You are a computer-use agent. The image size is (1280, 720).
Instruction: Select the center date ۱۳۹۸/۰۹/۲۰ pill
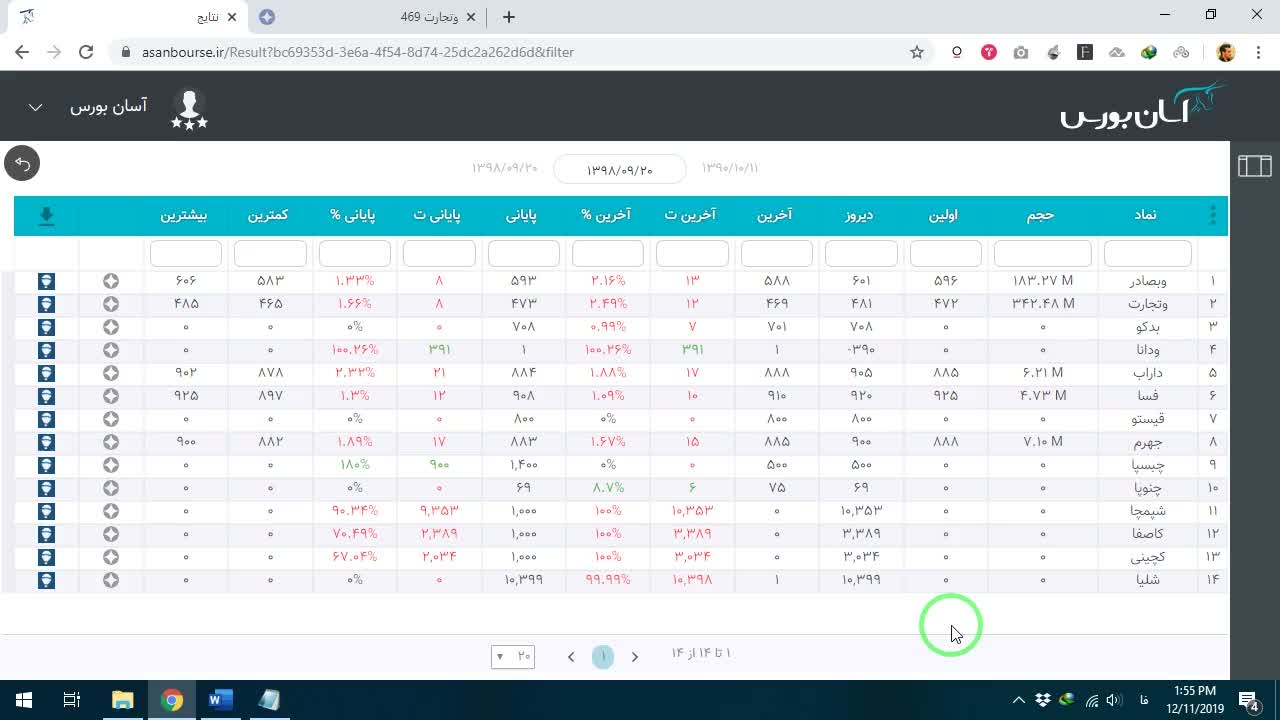[x=620, y=170]
